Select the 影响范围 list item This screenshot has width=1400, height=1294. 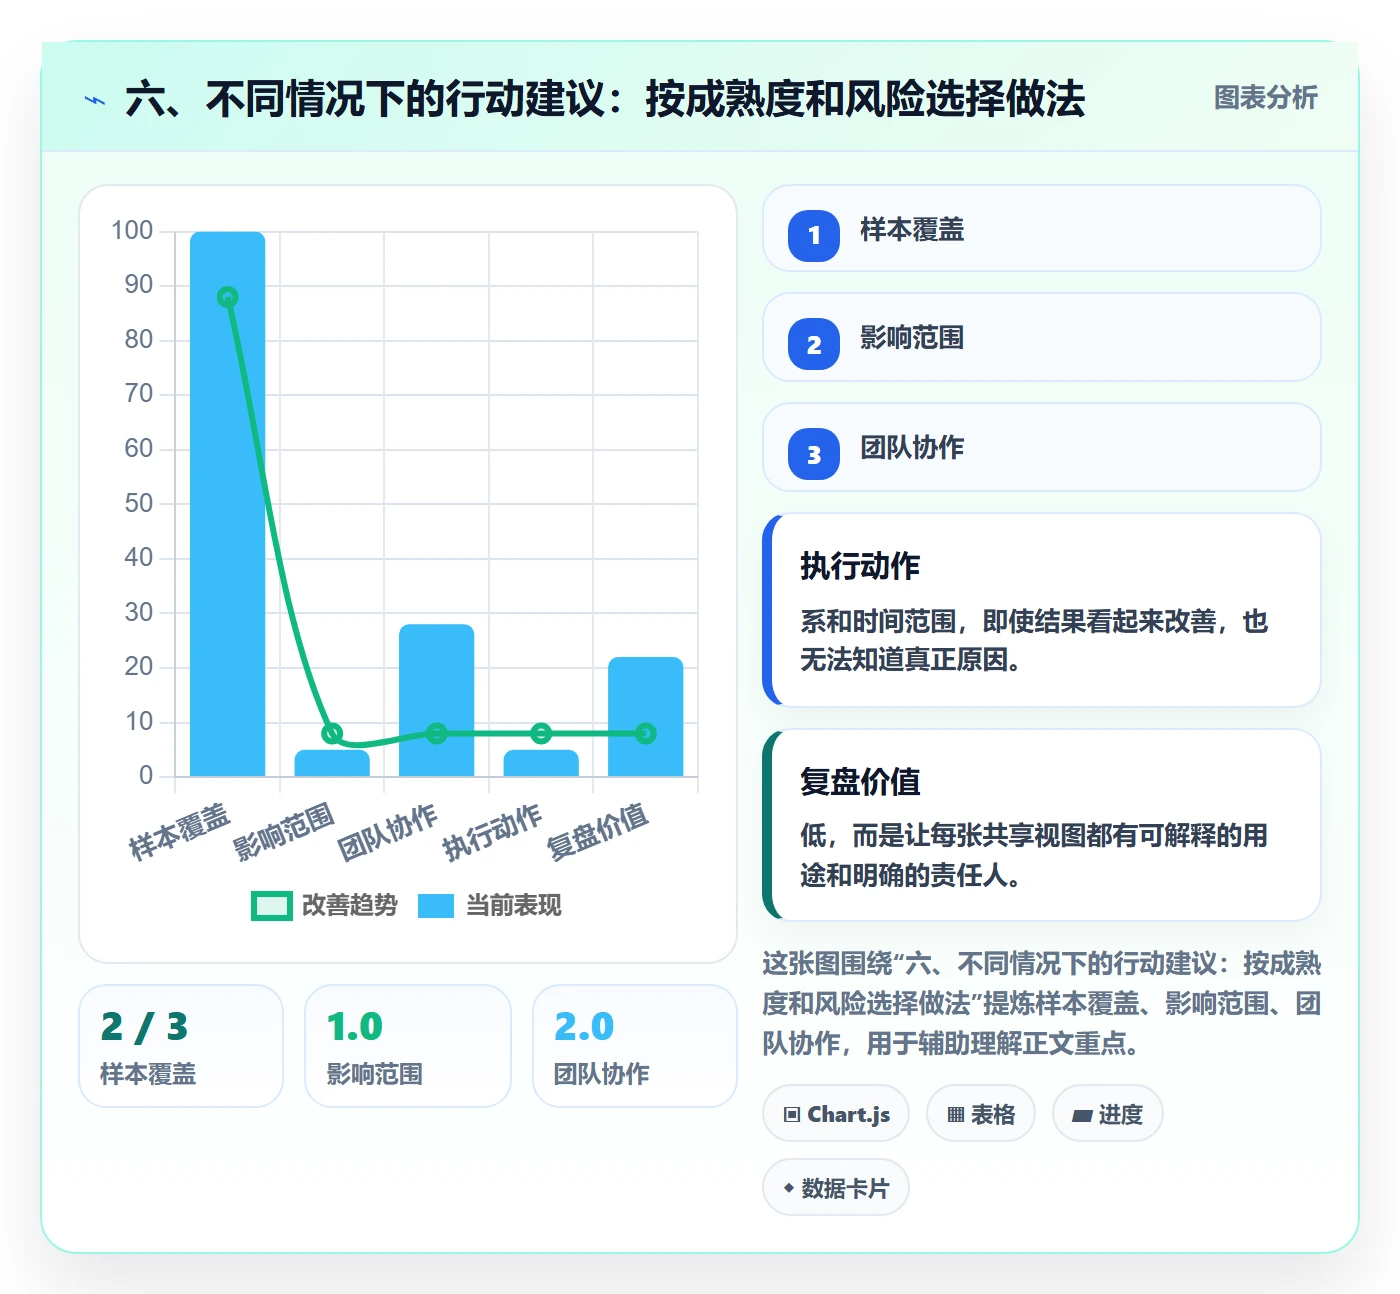1041,338
